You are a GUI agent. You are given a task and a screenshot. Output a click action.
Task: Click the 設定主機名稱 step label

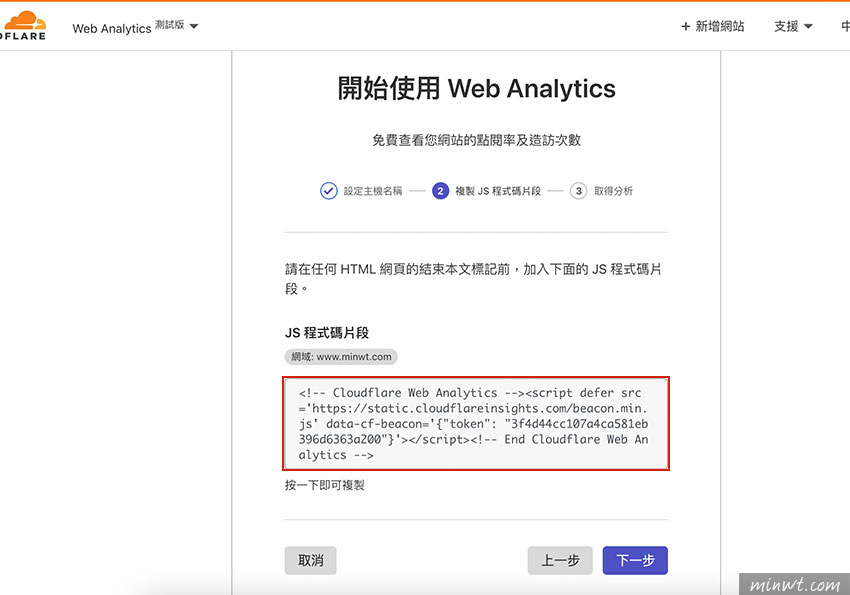pos(373,191)
